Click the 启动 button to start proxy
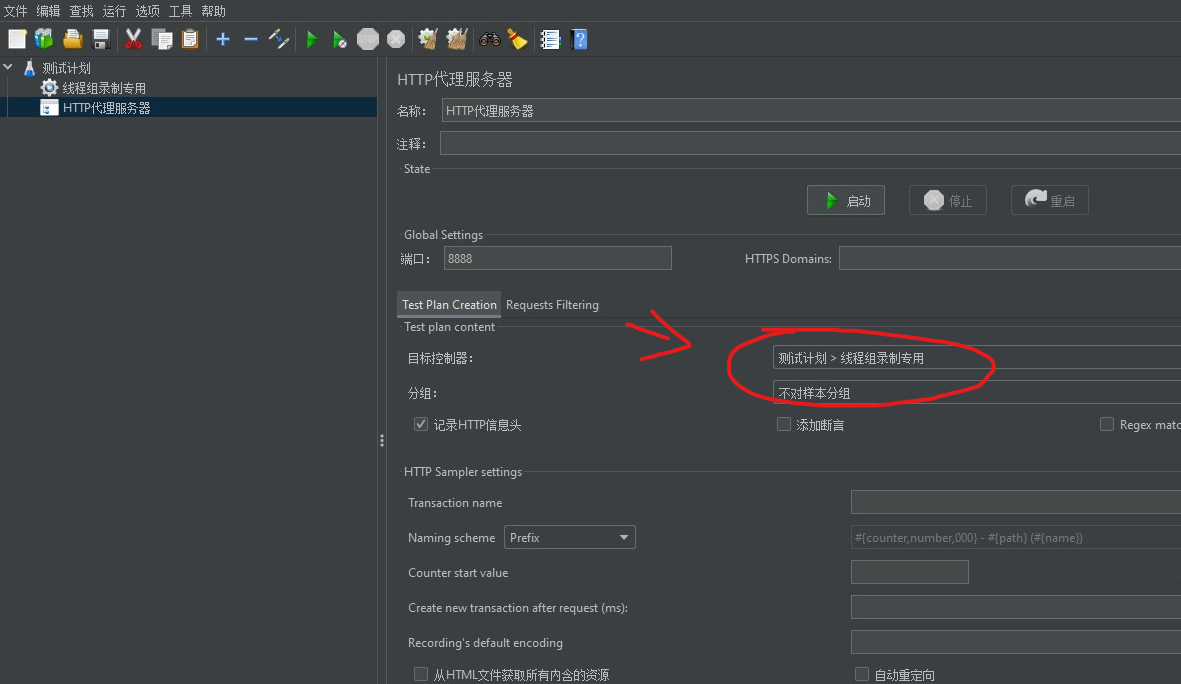The width and height of the screenshot is (1181, 684). 846,200
